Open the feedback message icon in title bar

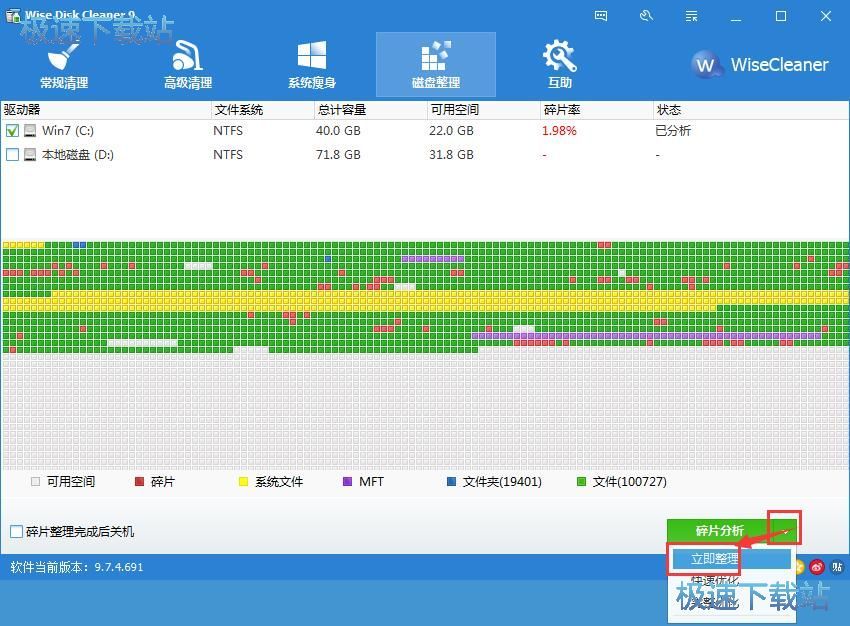click(x=601, y=16)
